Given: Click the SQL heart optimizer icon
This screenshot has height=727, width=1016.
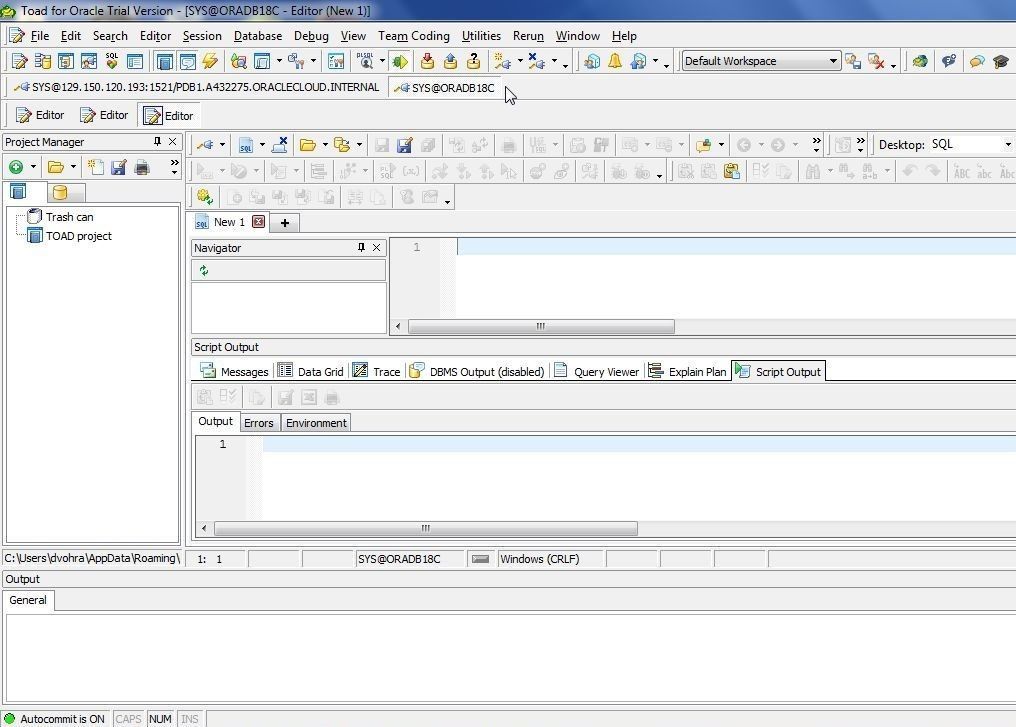Looking at the screenshot, I should point(112,62).
